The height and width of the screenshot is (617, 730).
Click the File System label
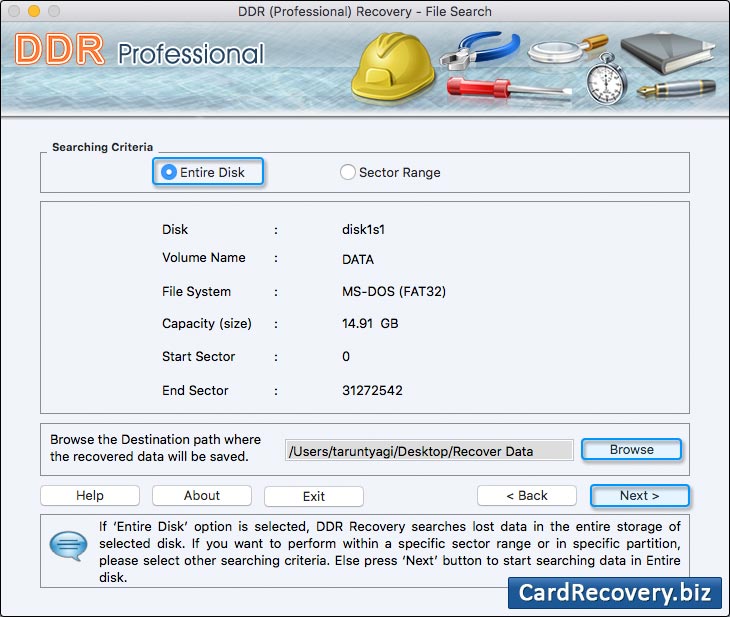[x=196, y=292]
